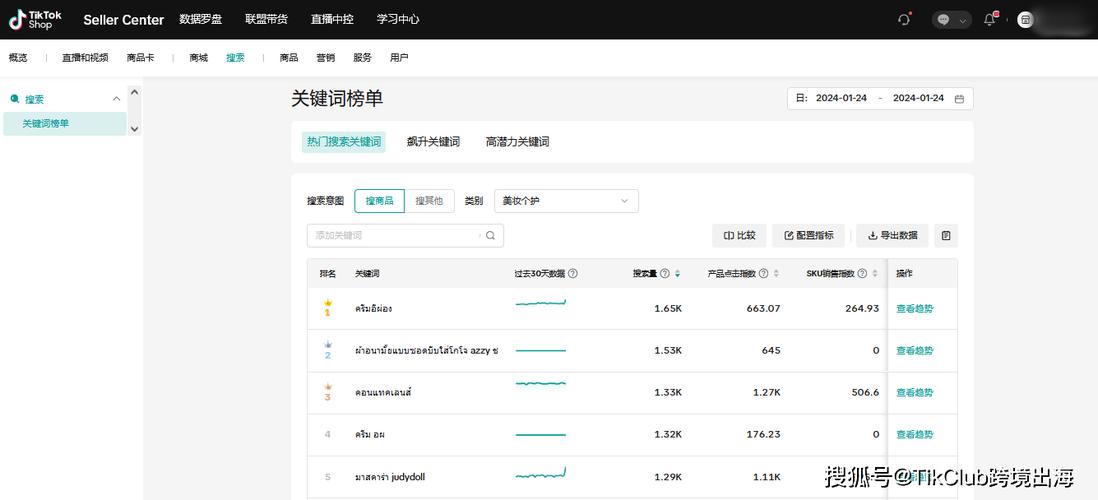This screenshot has width=1098, height=500.
Task: Click the sidebar scroll down arrow
Action: click(x=134, y=129)
